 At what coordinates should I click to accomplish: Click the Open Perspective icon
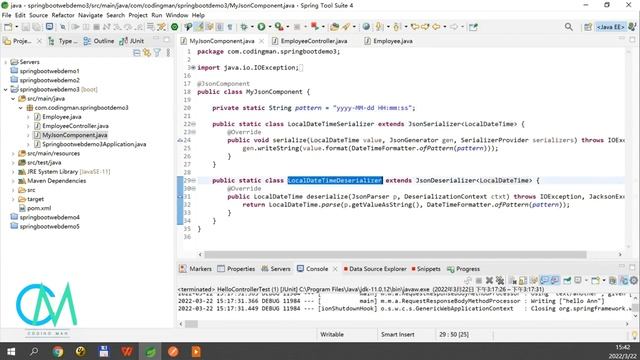[588, 27]
